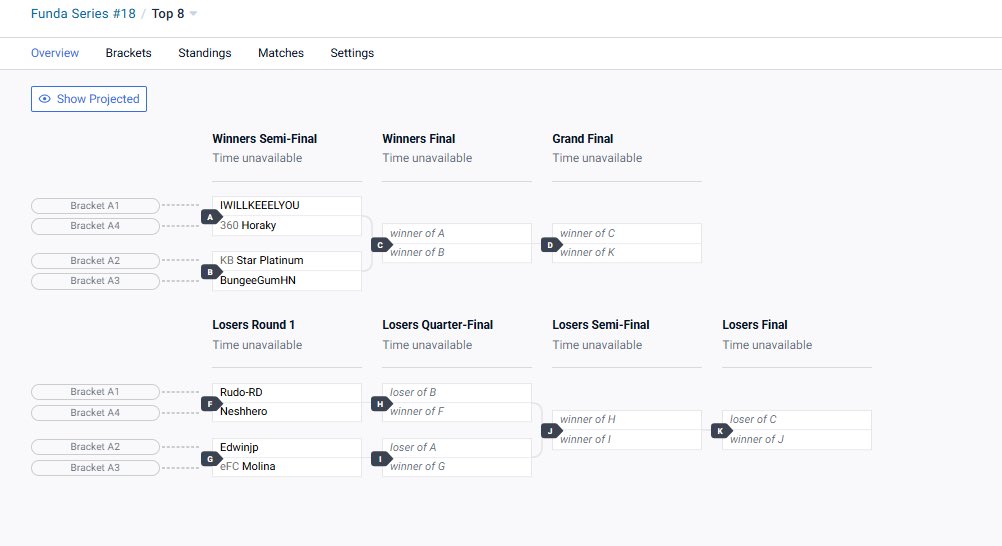Click 'winner of F' slot
Image resolution: width=1002 pixels, height=546 pixels.
pyautogui.click(x=457, y=412)
